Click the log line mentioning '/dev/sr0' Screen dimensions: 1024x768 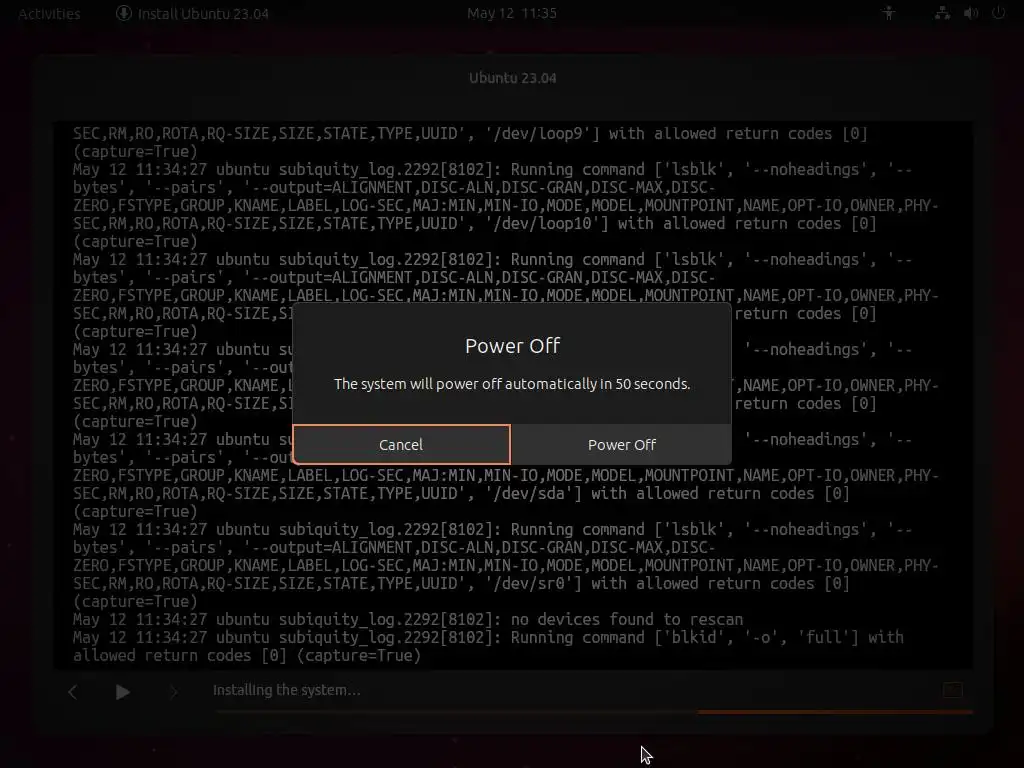(x=461, y=583)
